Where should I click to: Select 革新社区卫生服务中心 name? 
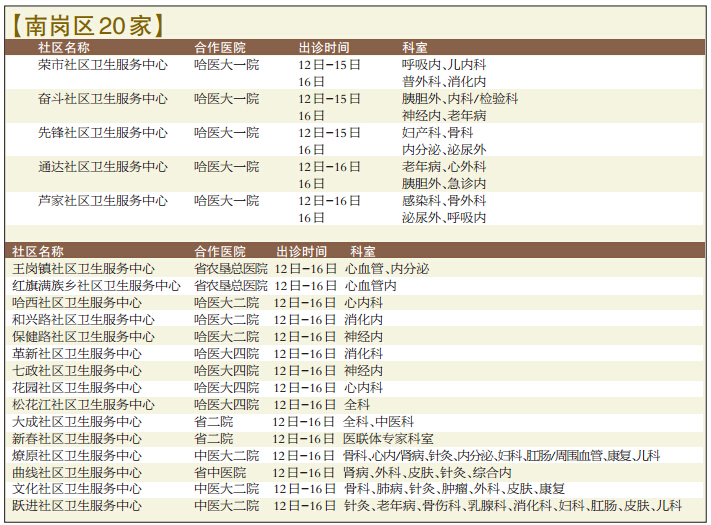pos(77,354)
